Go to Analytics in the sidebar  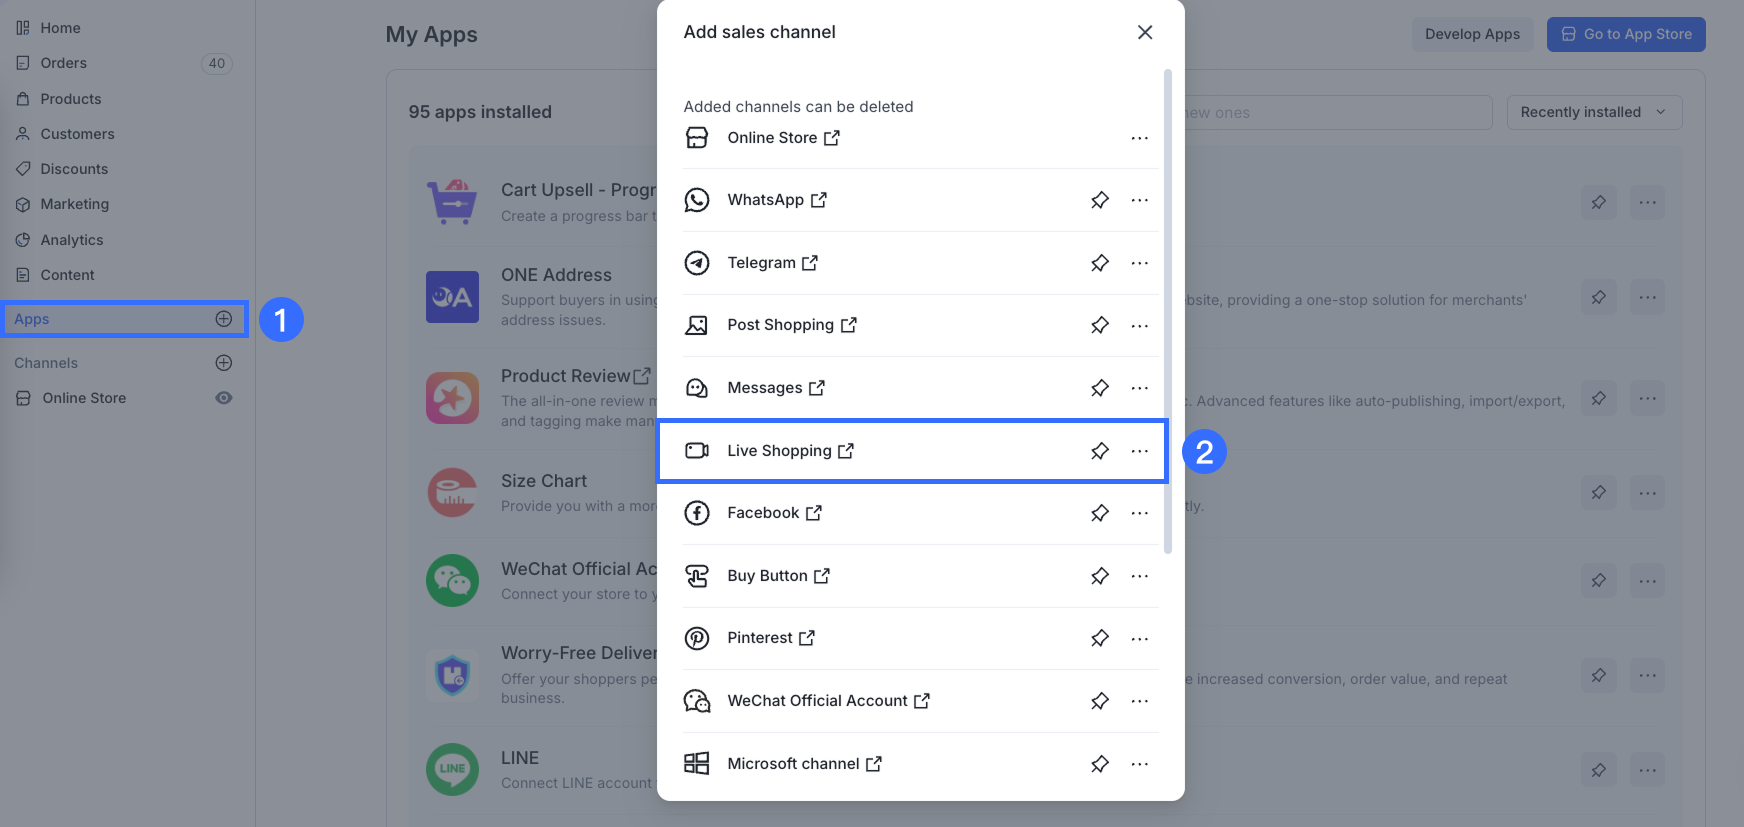click(72, 240)
